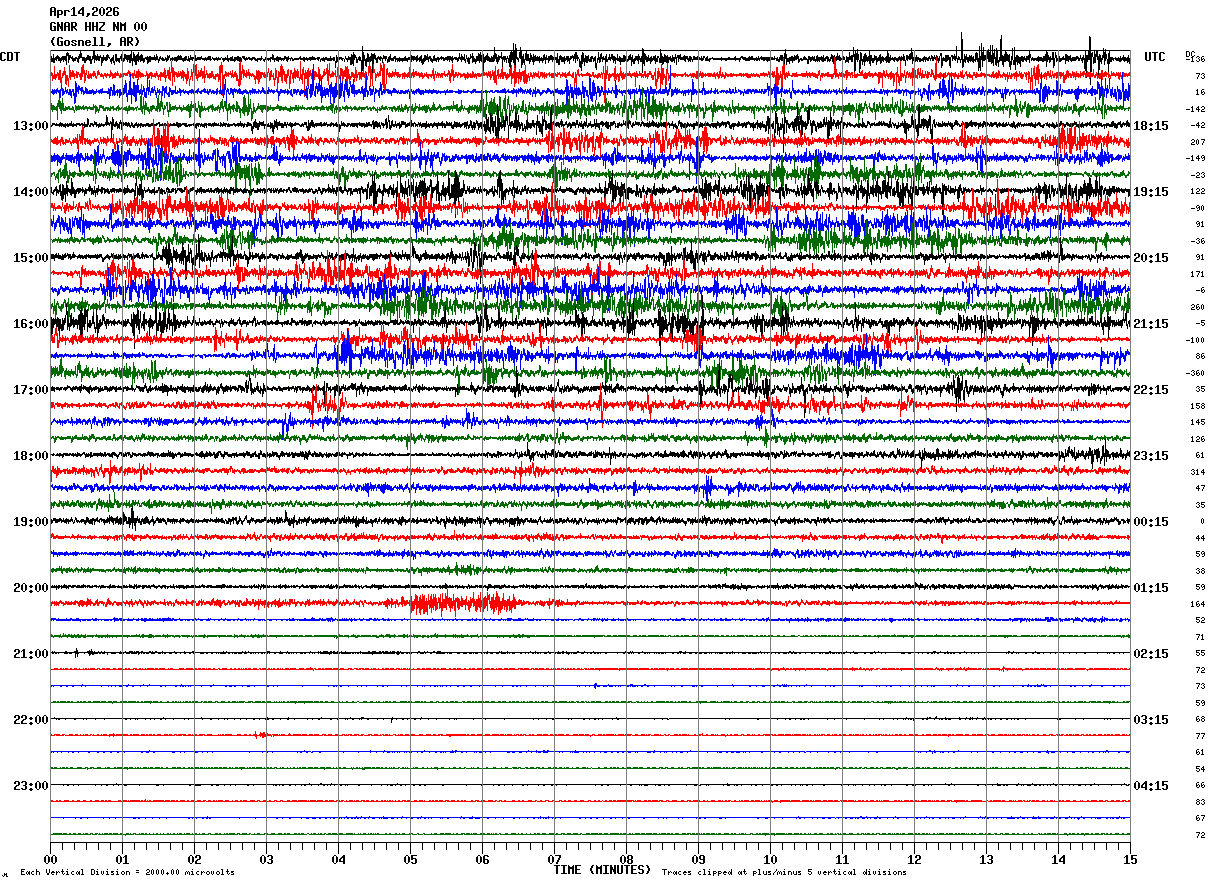Screen dimensions: 1210x886
Task: Select the 17:00 CDT time label
Action: tap(30, 390)
